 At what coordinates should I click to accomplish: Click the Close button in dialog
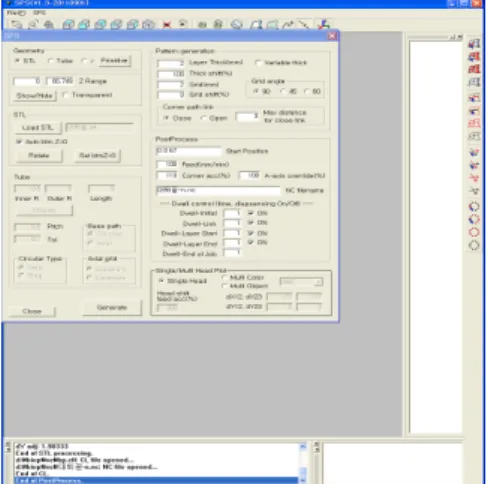point(32,311)
